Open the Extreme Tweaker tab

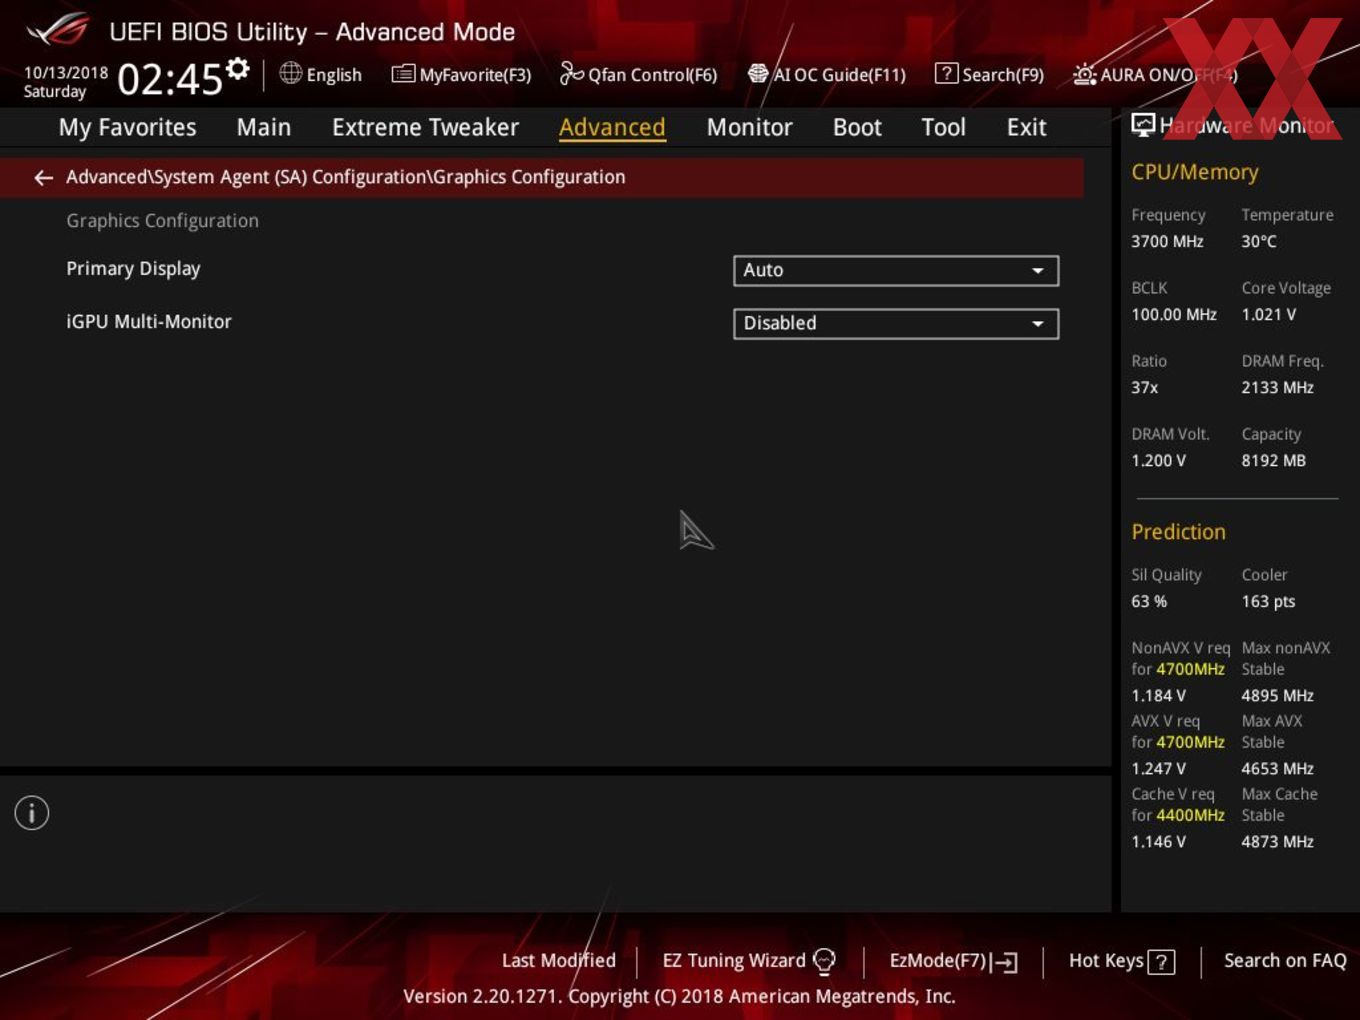(x=425, y=127)
